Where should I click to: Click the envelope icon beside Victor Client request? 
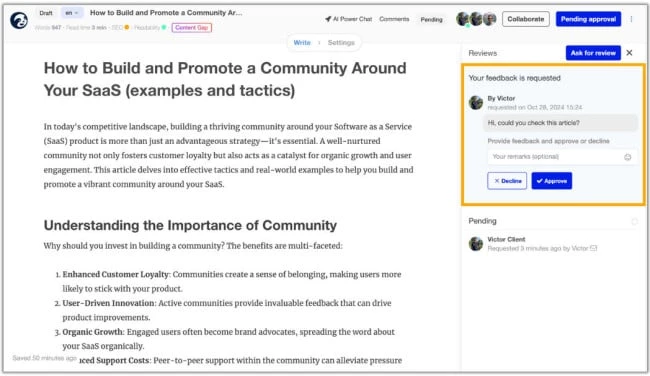[x=594, y=248]
